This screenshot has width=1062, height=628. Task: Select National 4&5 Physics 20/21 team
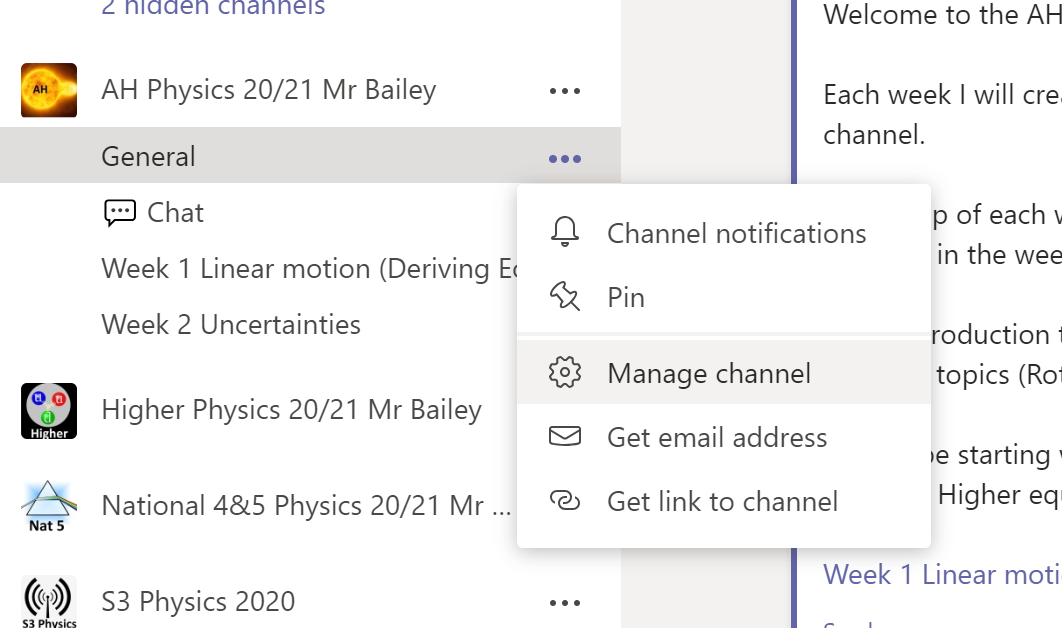(x=306, y=505)
